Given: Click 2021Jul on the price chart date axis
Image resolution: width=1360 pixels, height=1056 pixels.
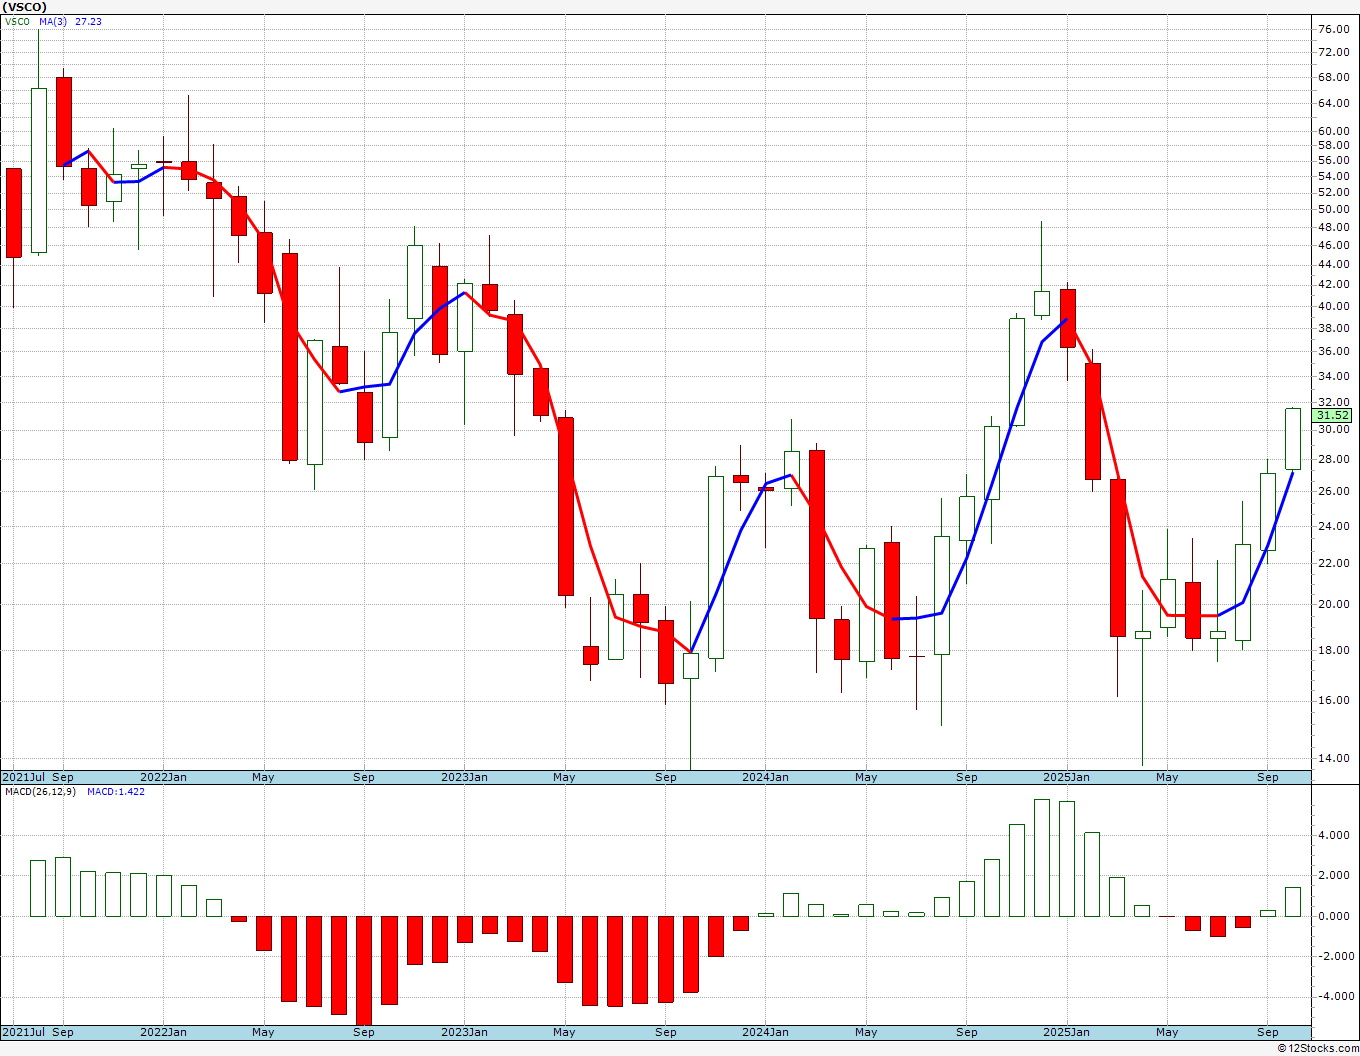Looking at the screenshot, I should [23, 777].
